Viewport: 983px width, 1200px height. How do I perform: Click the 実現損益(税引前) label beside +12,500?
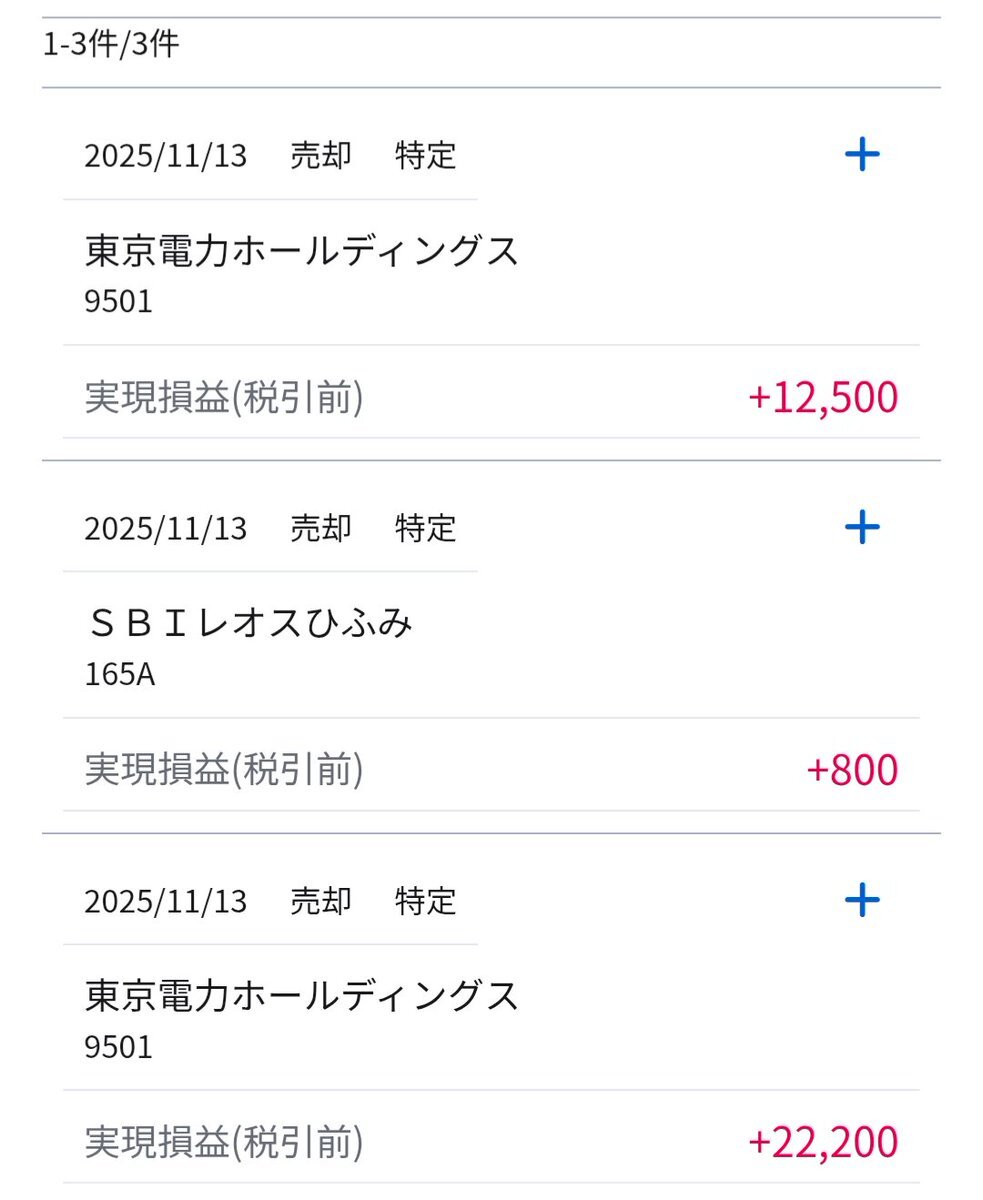point(224,398)
